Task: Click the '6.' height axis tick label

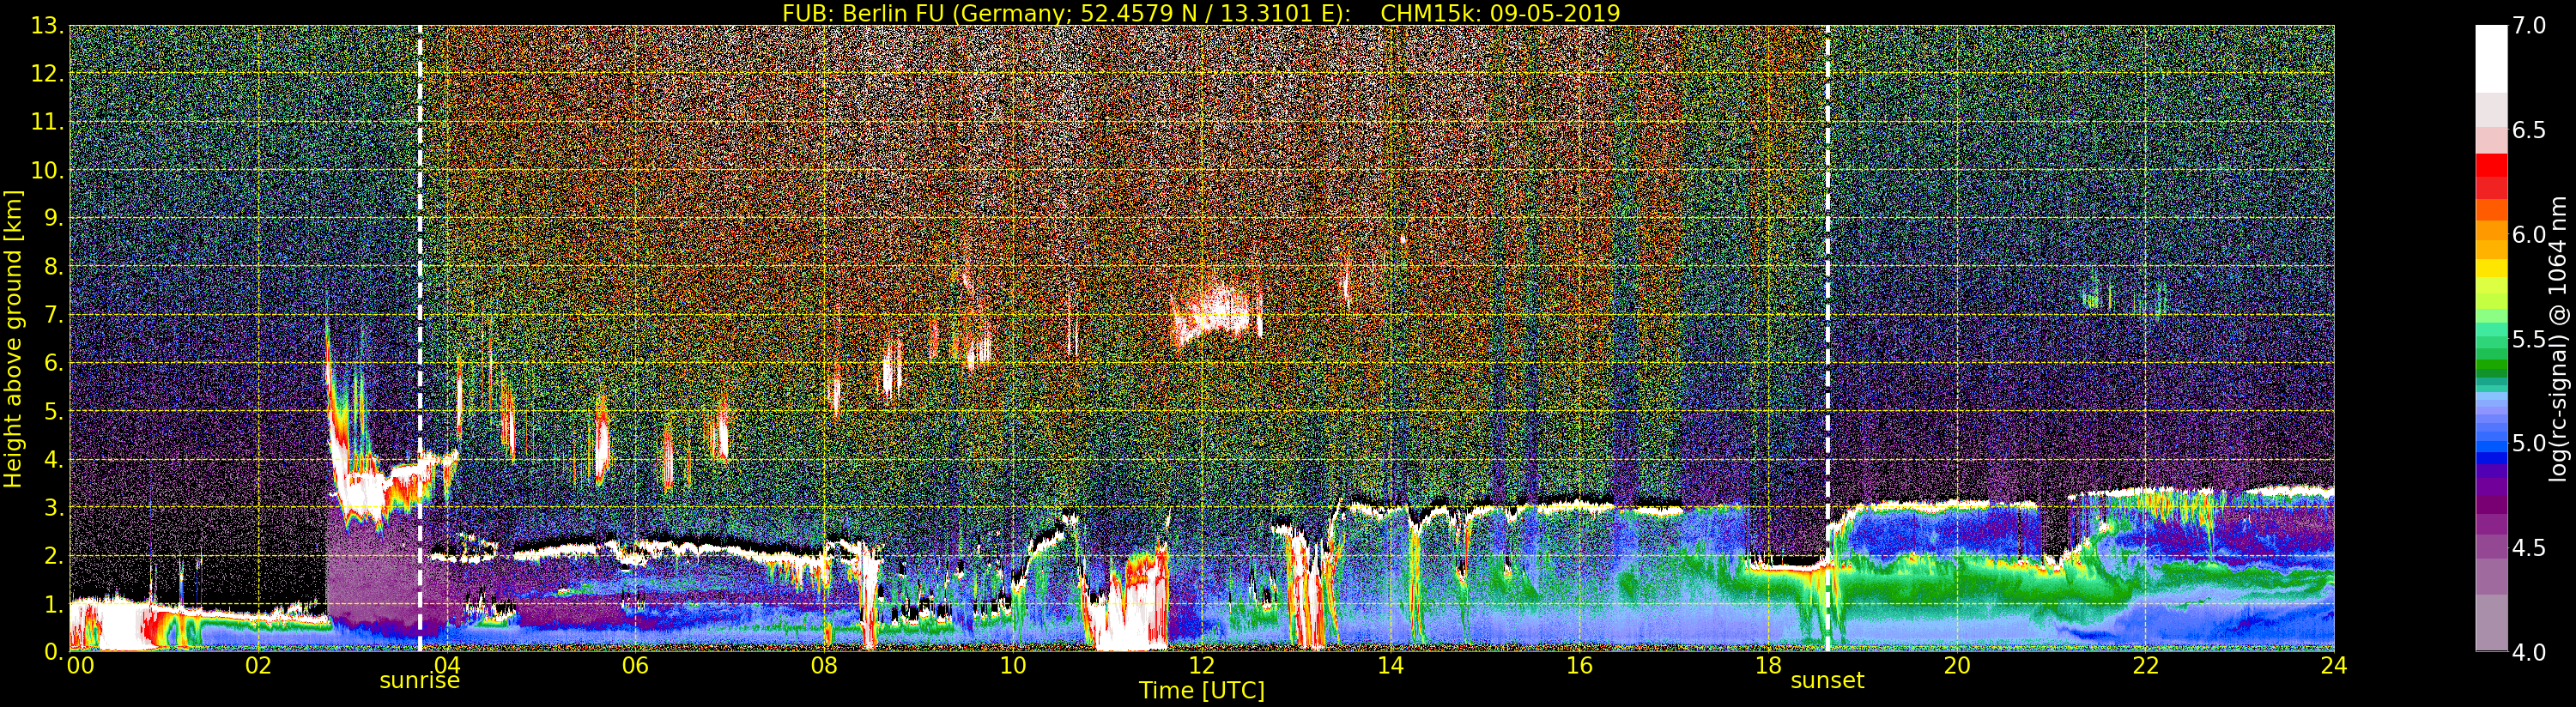Action: point(54,363)
